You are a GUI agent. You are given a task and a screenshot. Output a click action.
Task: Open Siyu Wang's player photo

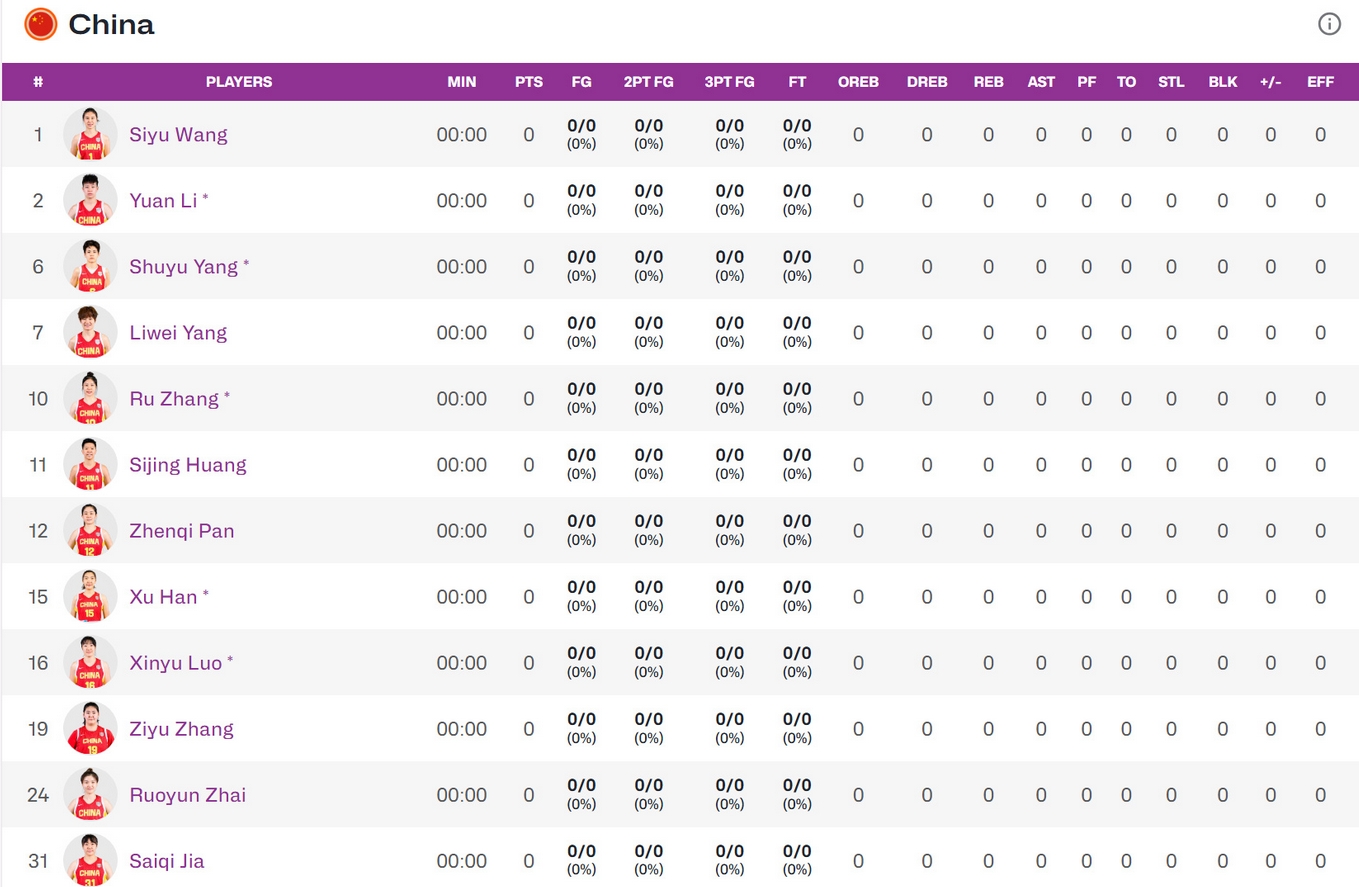[90, 134]
